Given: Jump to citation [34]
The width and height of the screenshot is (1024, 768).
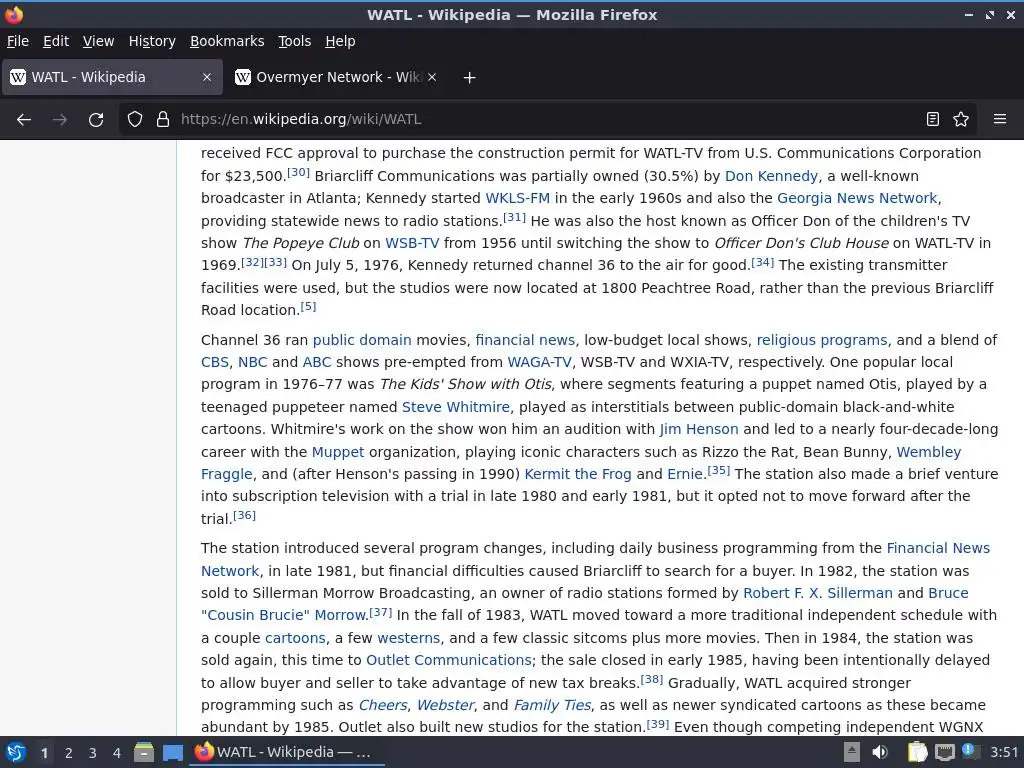Looking at the screenshot, I should (x=763, y=262).
